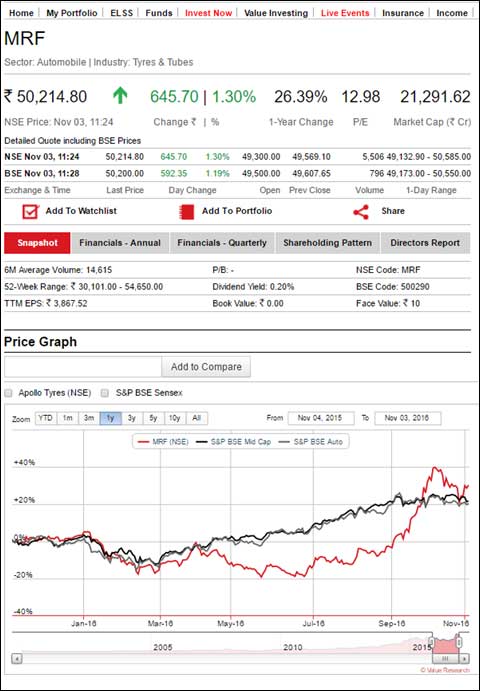Open the Shareholding Pattern tab

[327, 243]
